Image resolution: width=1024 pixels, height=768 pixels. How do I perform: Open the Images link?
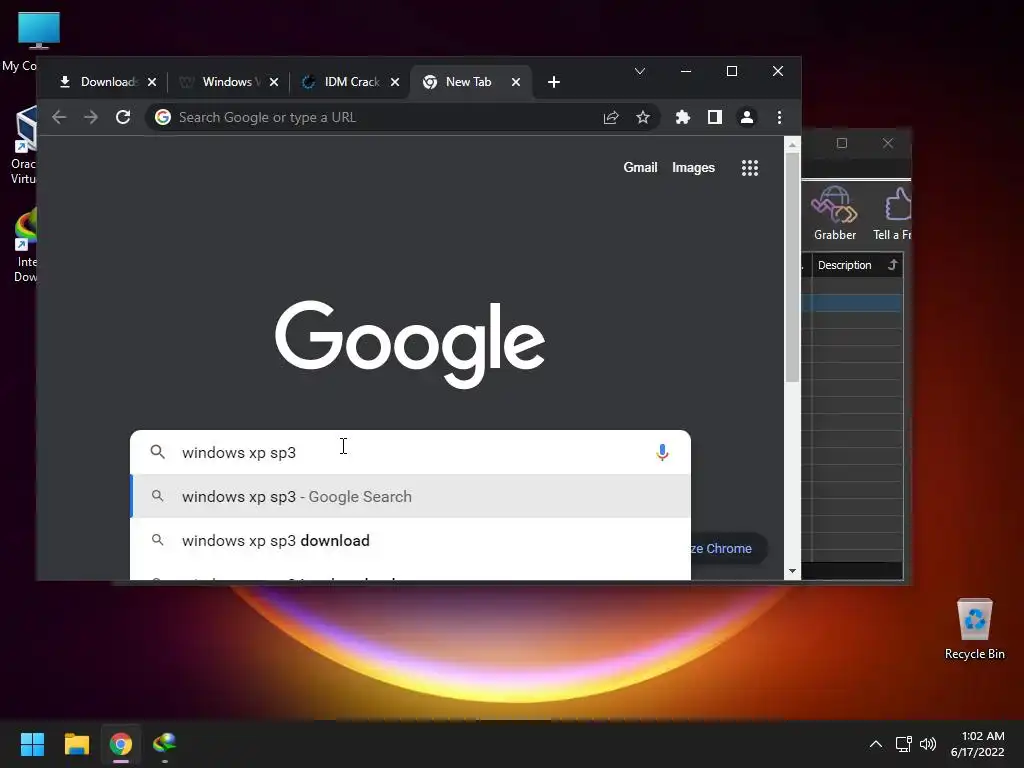(x=693, y=168)
